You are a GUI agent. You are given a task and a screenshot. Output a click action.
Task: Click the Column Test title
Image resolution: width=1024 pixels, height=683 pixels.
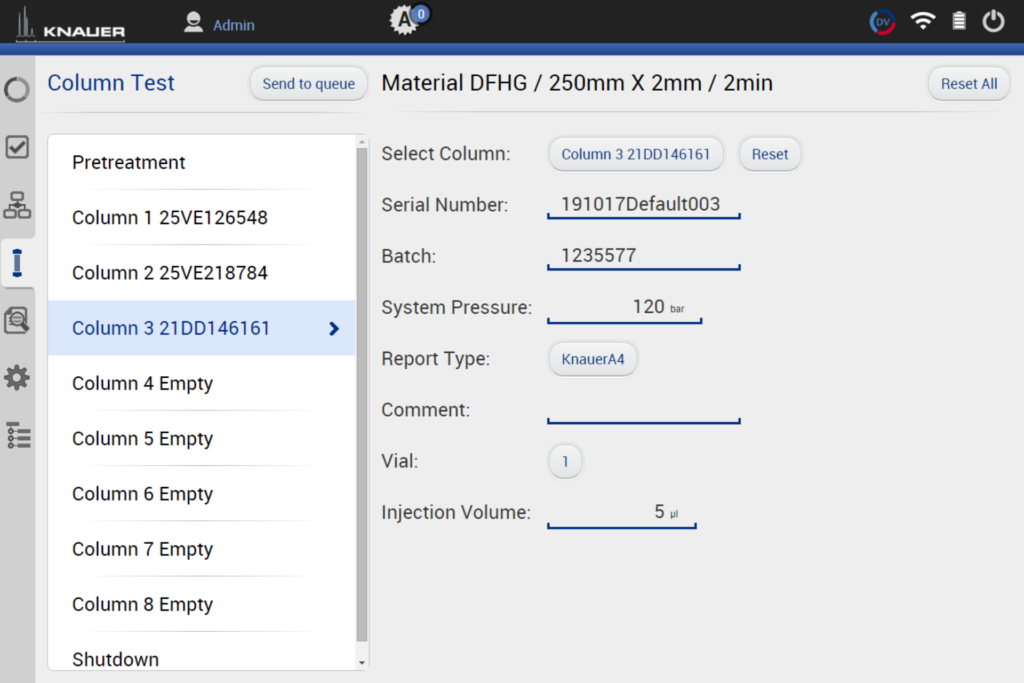pyautogui.click(x=111, y=83)
